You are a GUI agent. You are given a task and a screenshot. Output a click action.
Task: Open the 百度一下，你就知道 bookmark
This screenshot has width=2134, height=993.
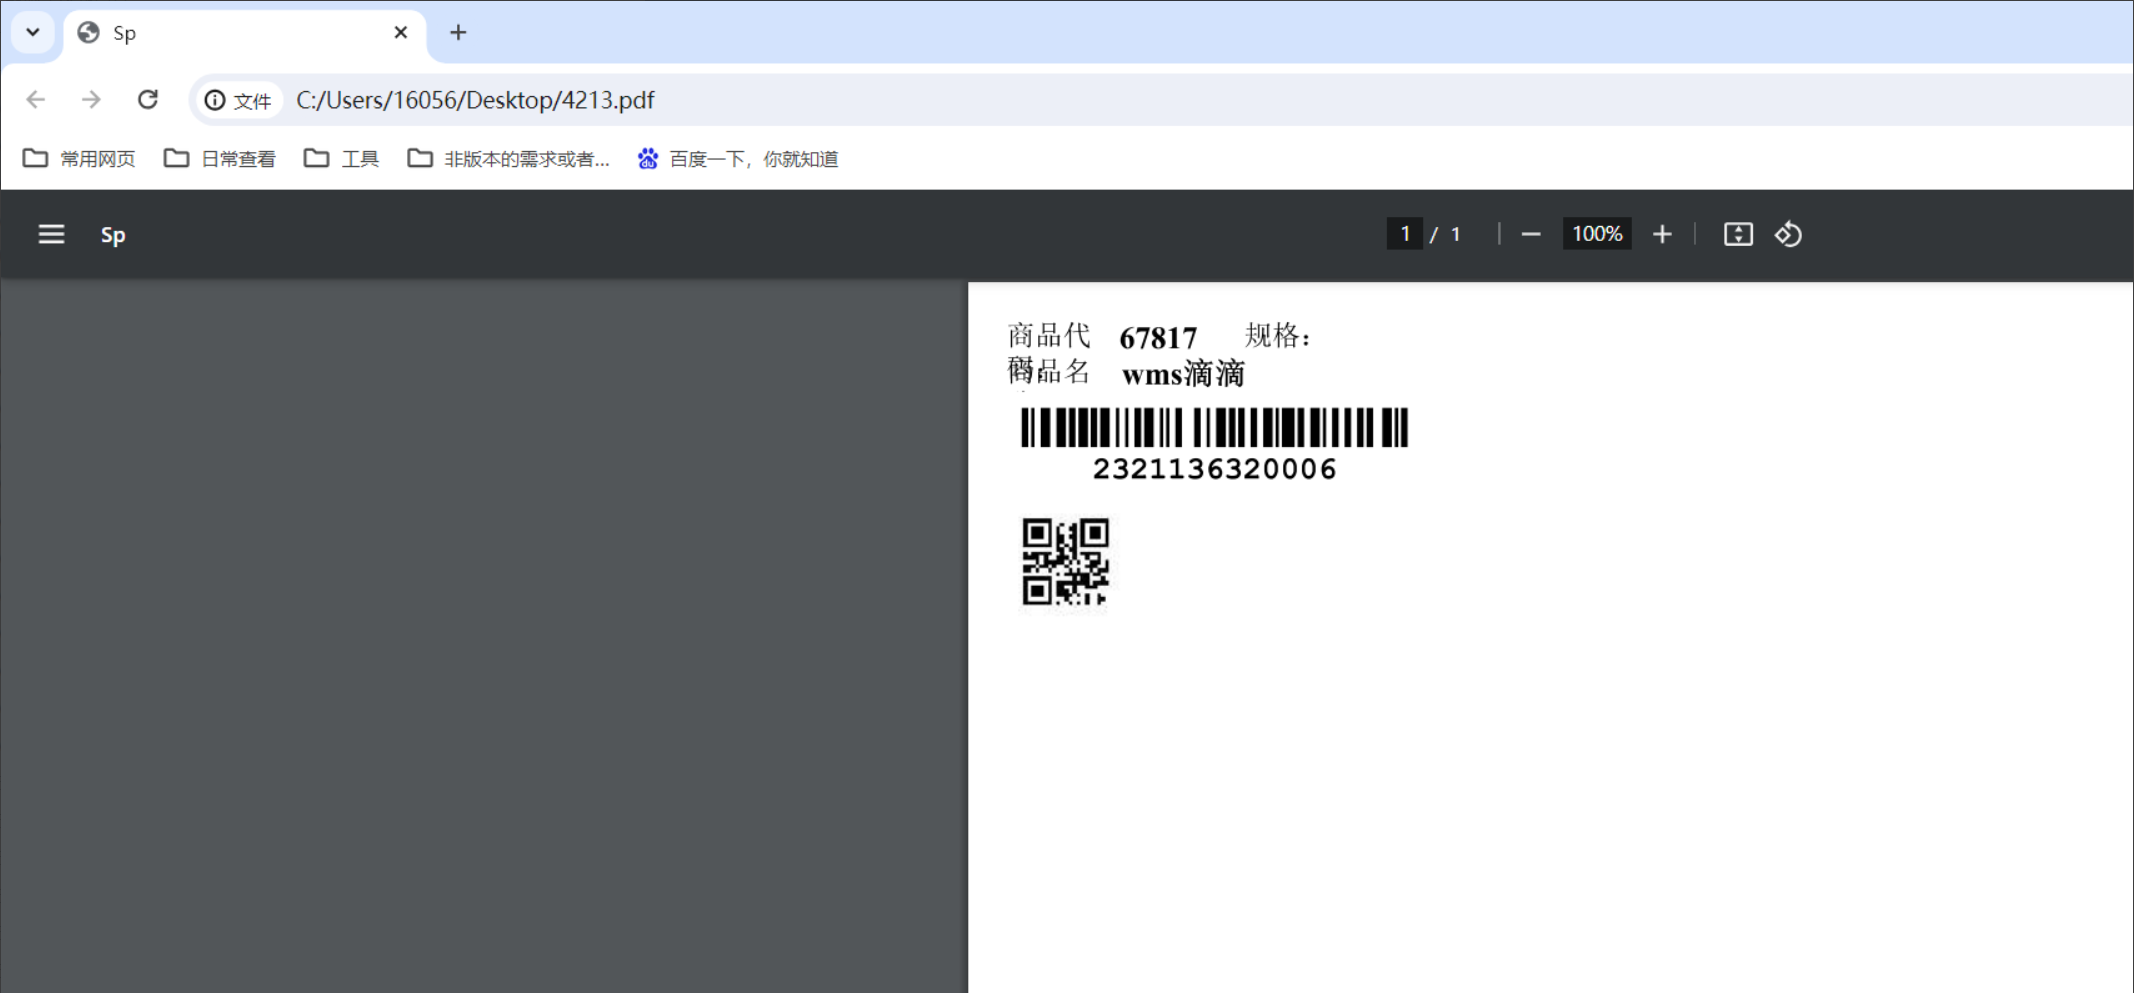pyautogui.click(x=738, y=158)
